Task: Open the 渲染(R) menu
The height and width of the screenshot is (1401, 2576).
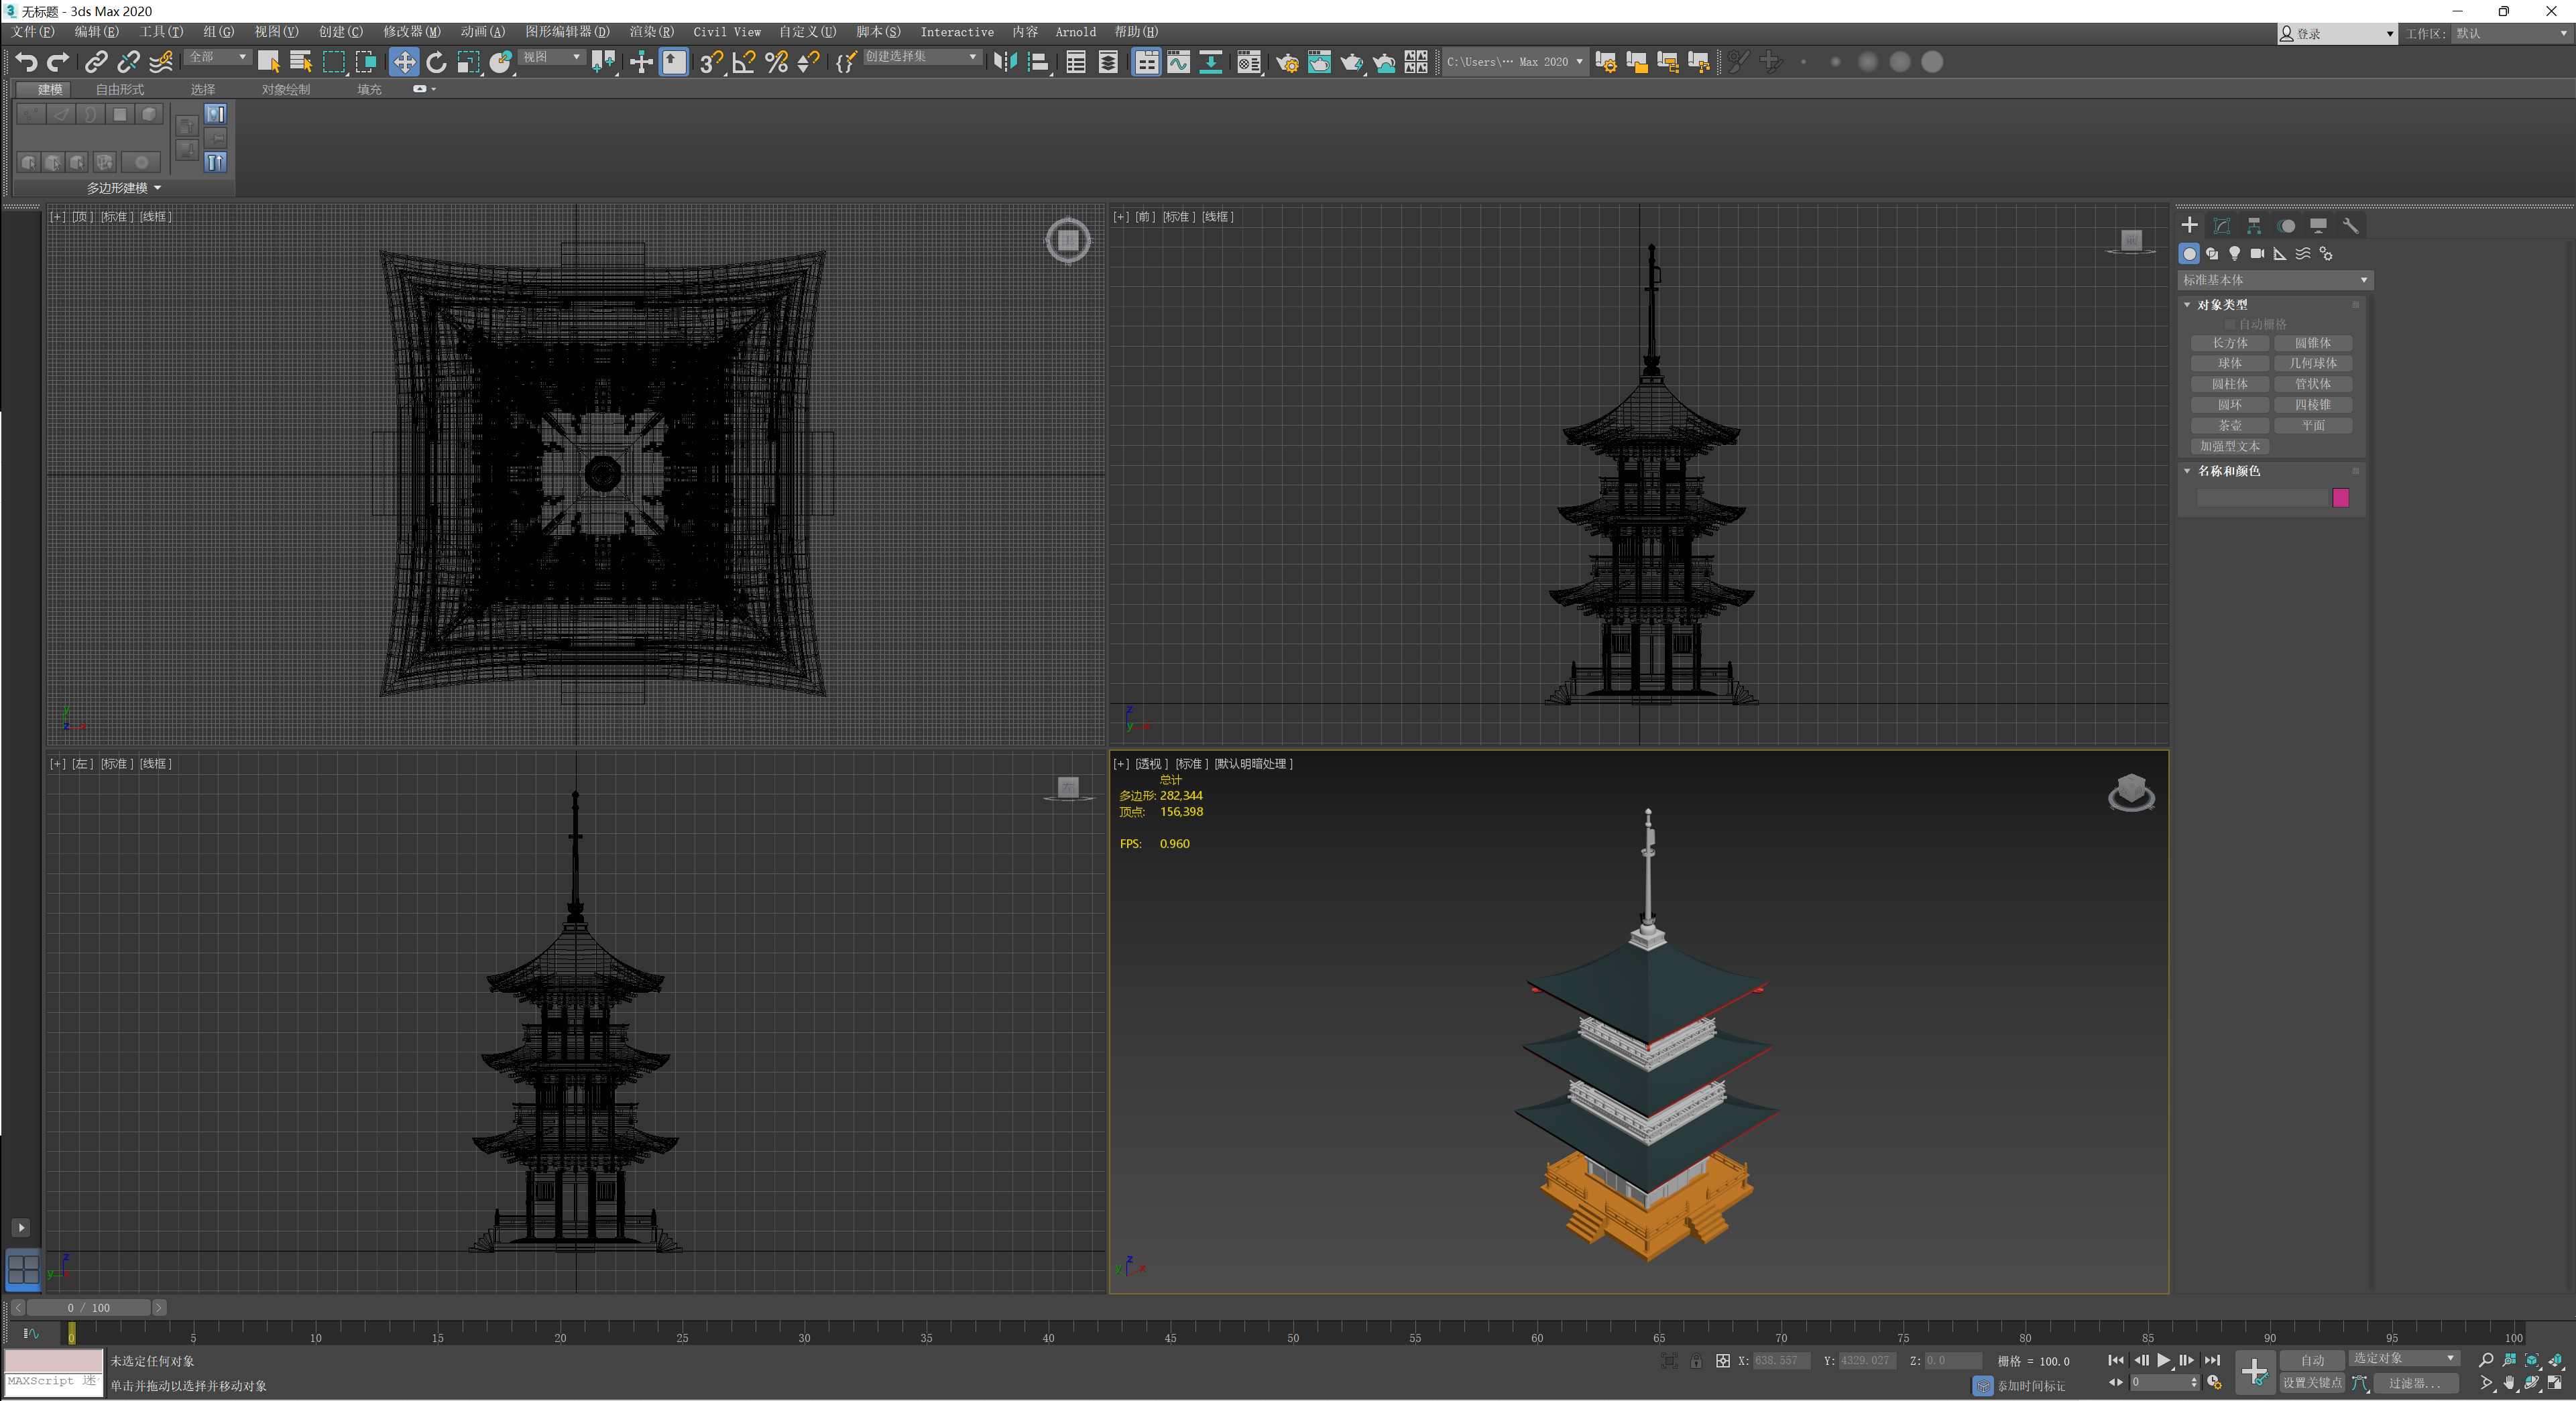Action: (x=651, y=32)
